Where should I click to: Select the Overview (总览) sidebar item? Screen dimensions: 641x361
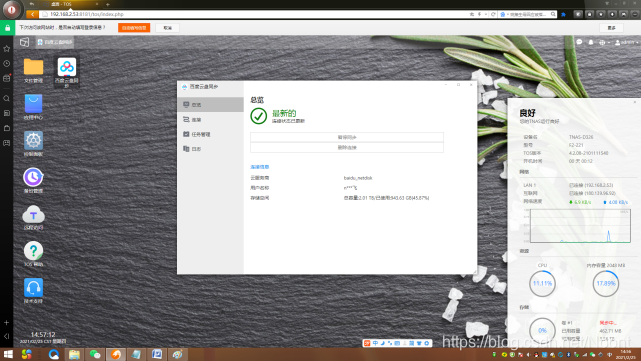pos(211,105)
